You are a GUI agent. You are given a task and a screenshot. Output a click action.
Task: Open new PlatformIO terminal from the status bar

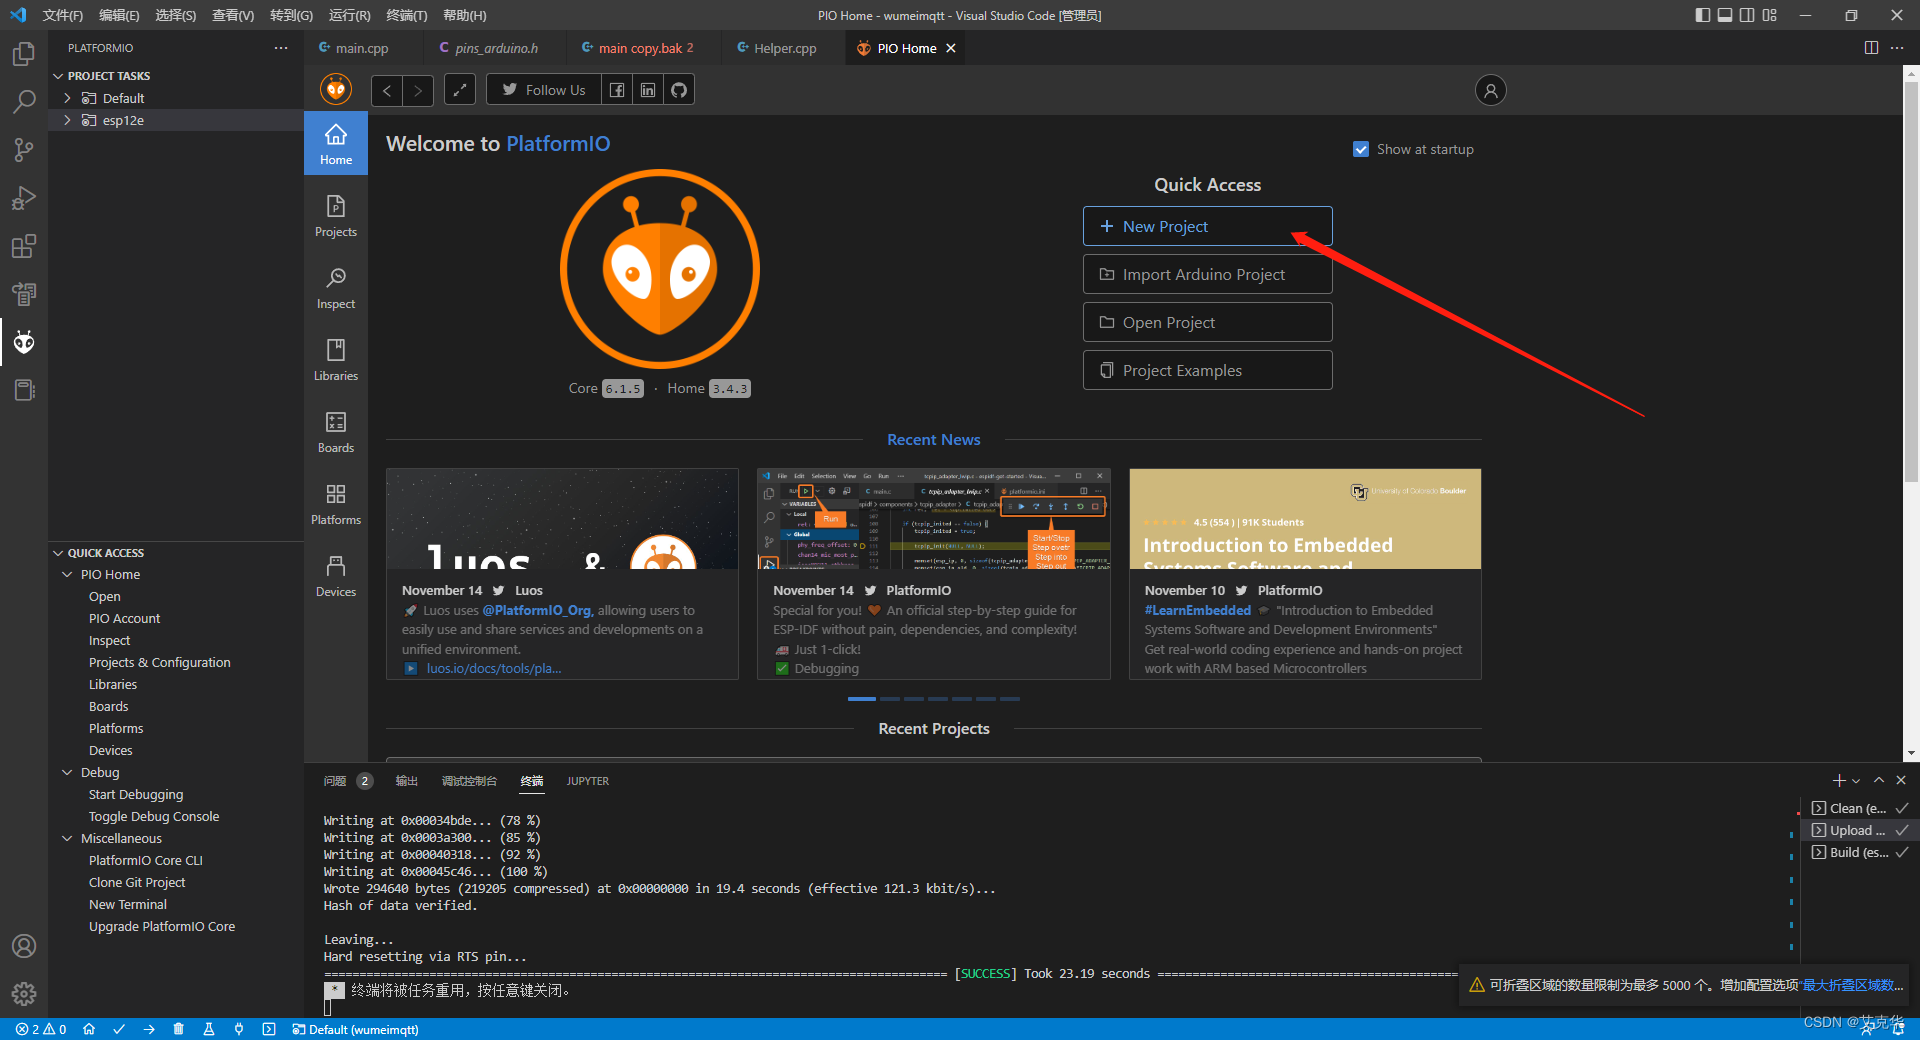click(269, 1029)
